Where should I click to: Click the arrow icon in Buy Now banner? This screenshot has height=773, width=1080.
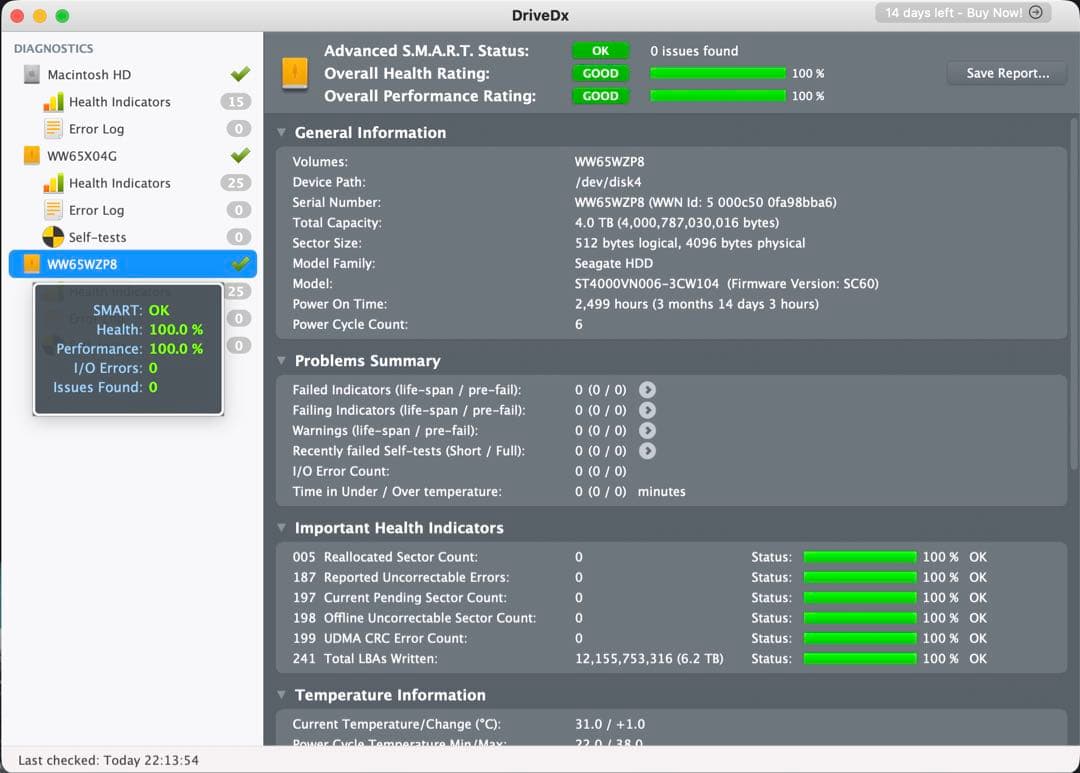[x=1035, y=12]
